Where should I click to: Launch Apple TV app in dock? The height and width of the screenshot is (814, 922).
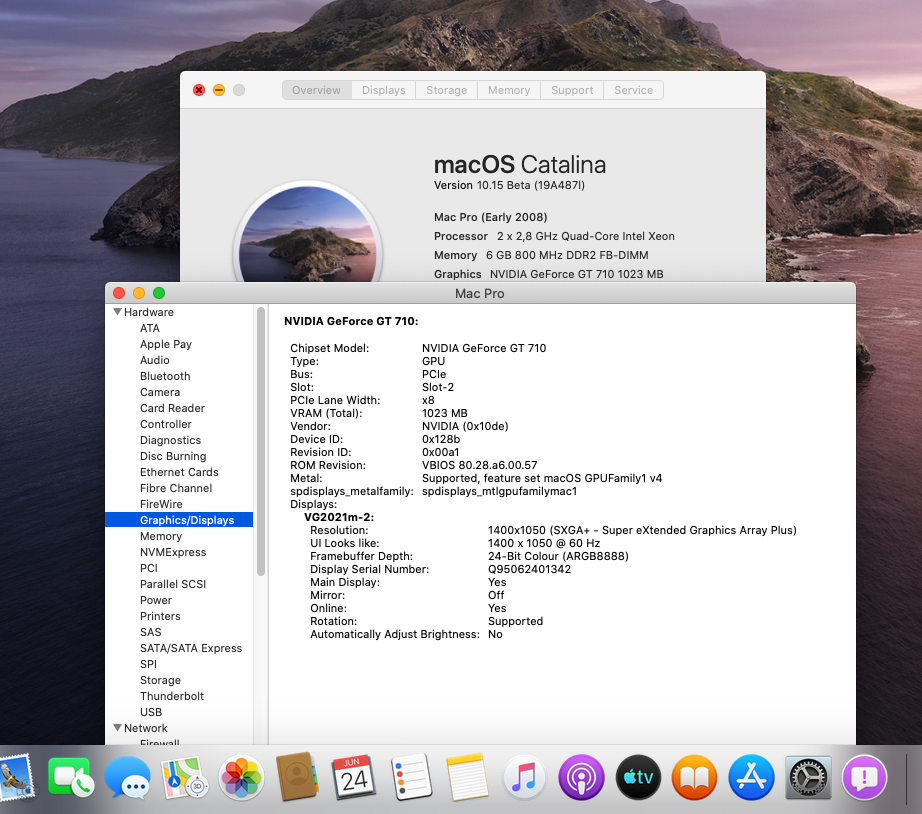click(638, 778)
